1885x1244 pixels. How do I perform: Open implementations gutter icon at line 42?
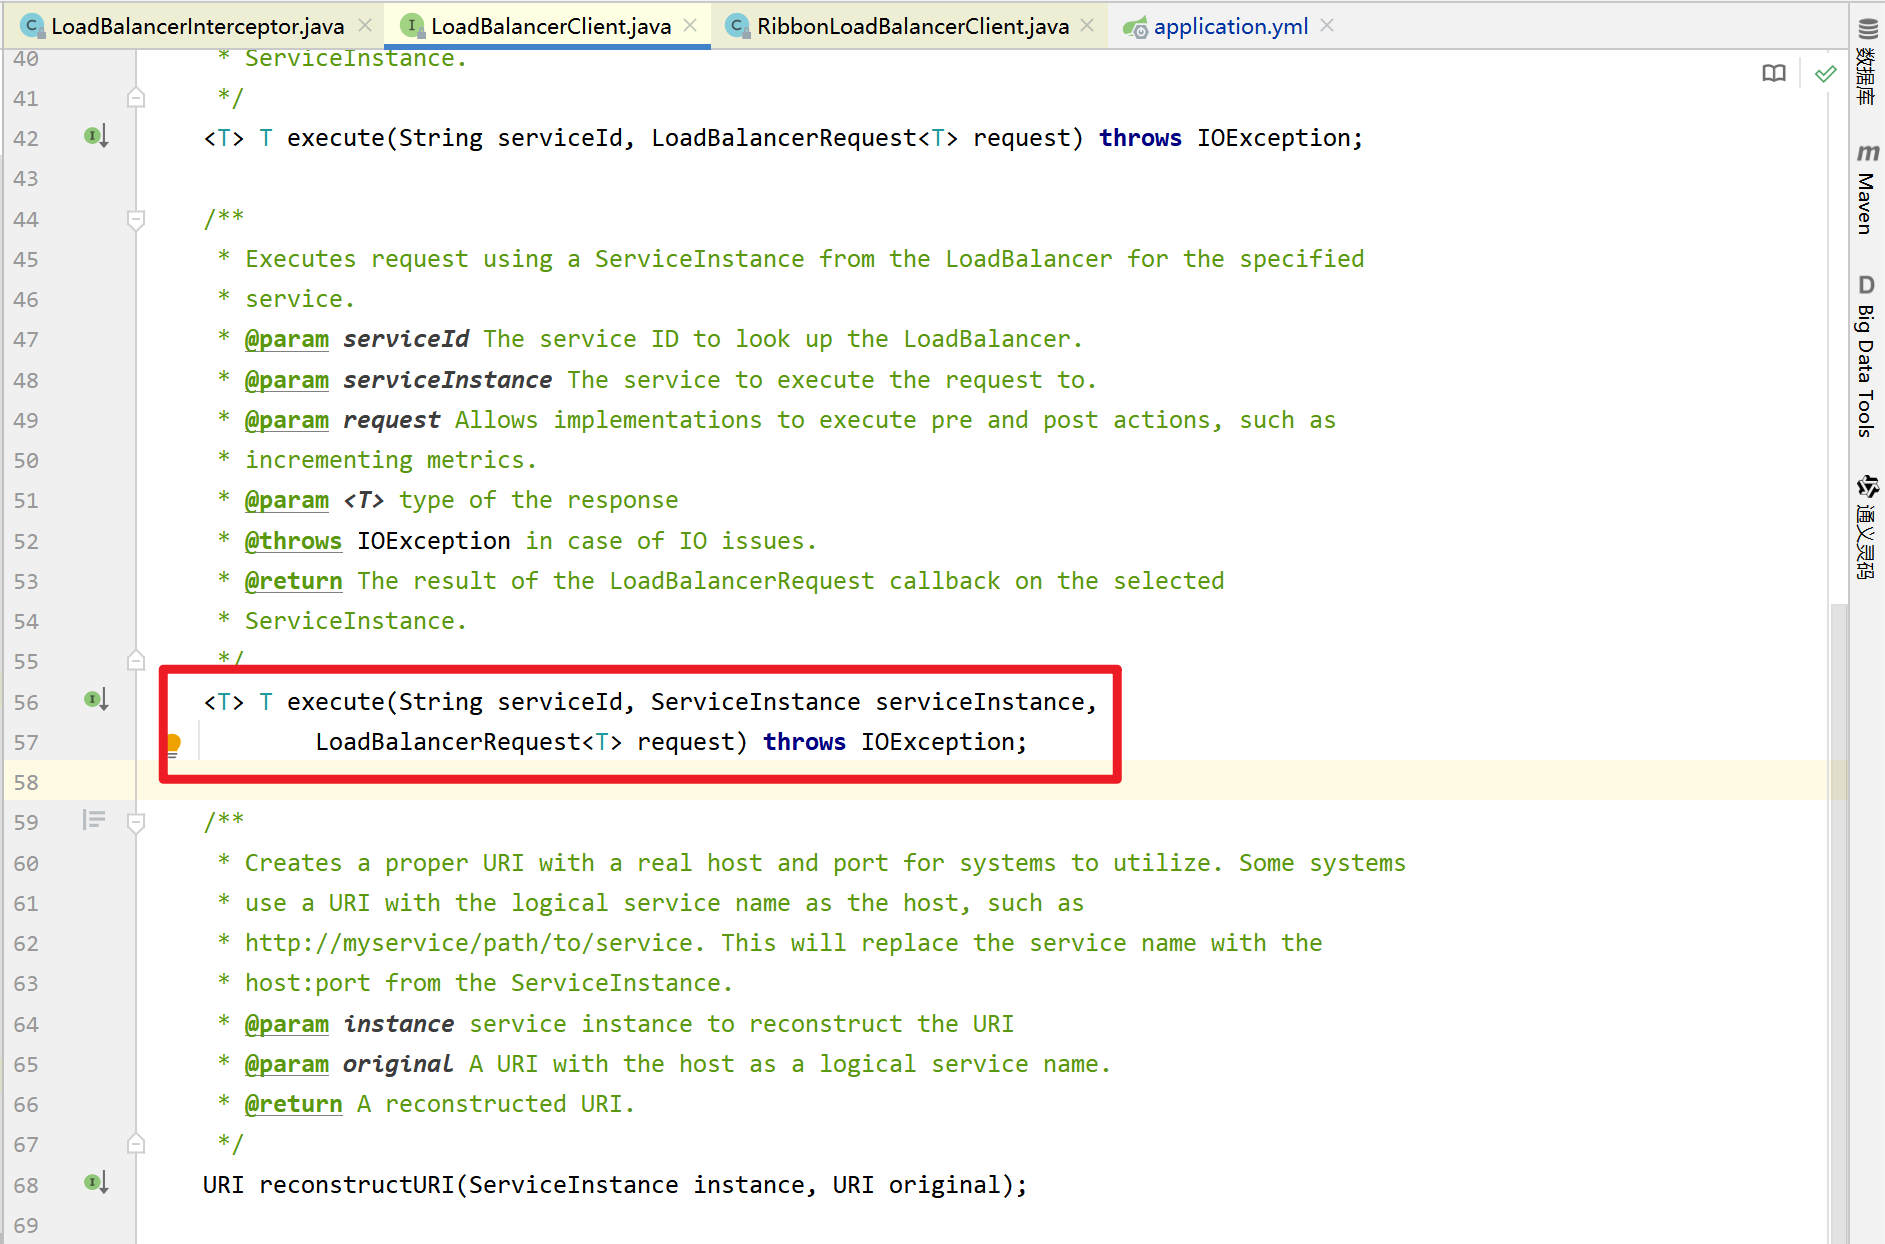pos(96,136)
